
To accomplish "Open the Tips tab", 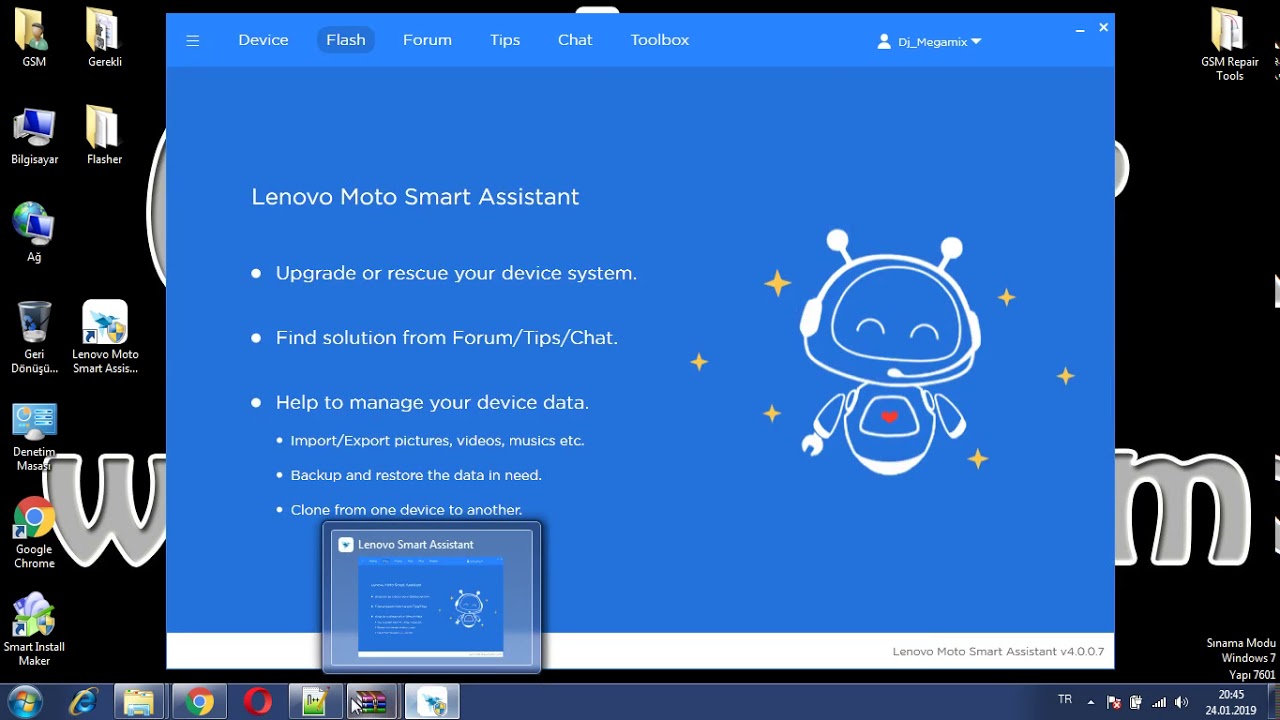I will point(505,40).
